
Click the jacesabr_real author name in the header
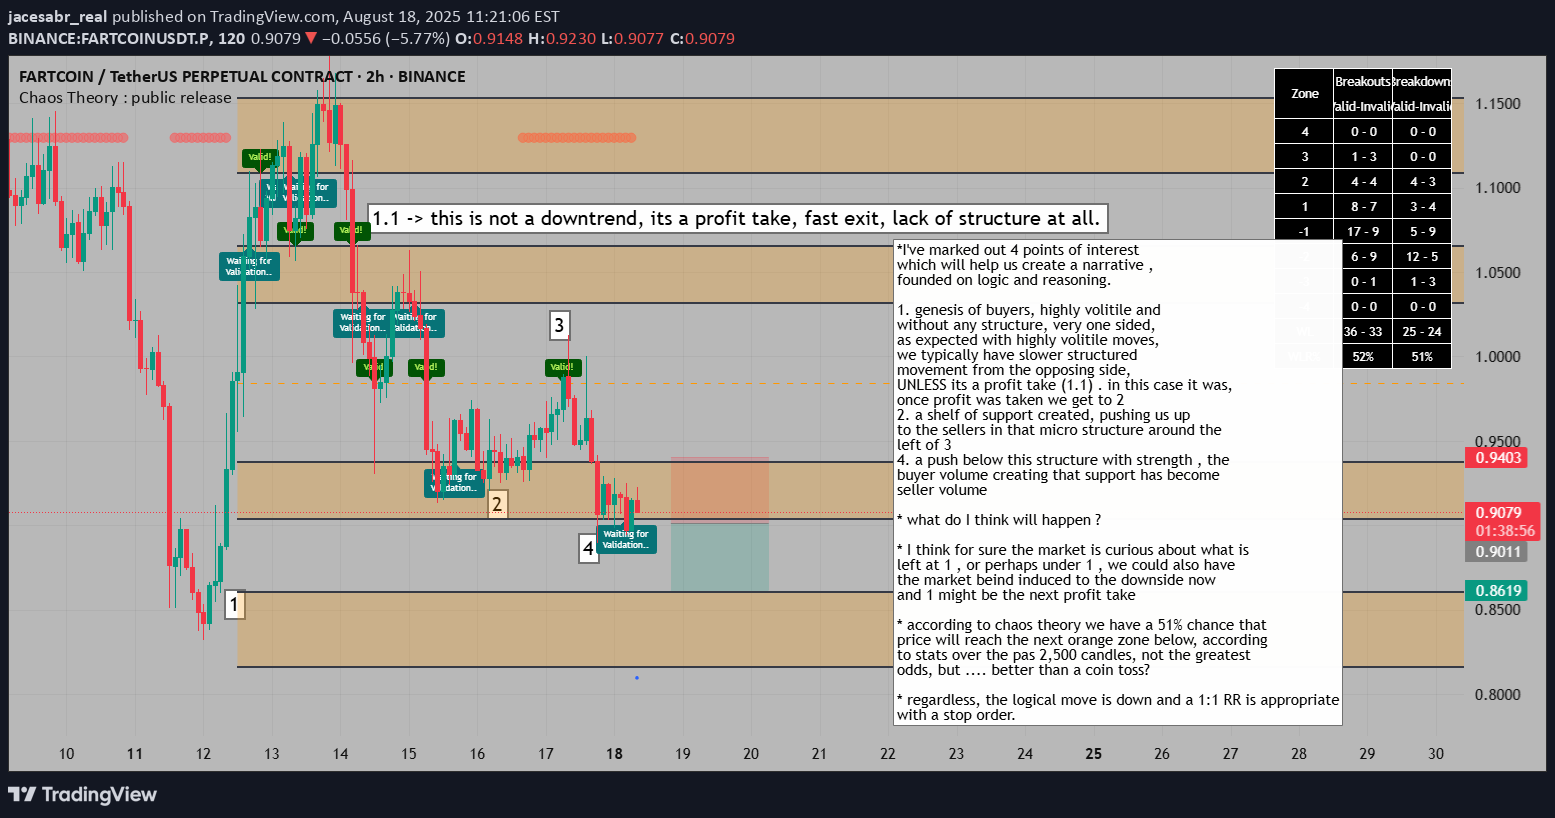(x=57, y=17)
